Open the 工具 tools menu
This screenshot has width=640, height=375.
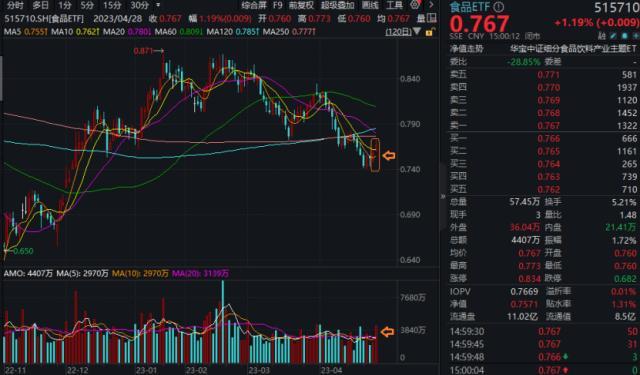[394, 5]
